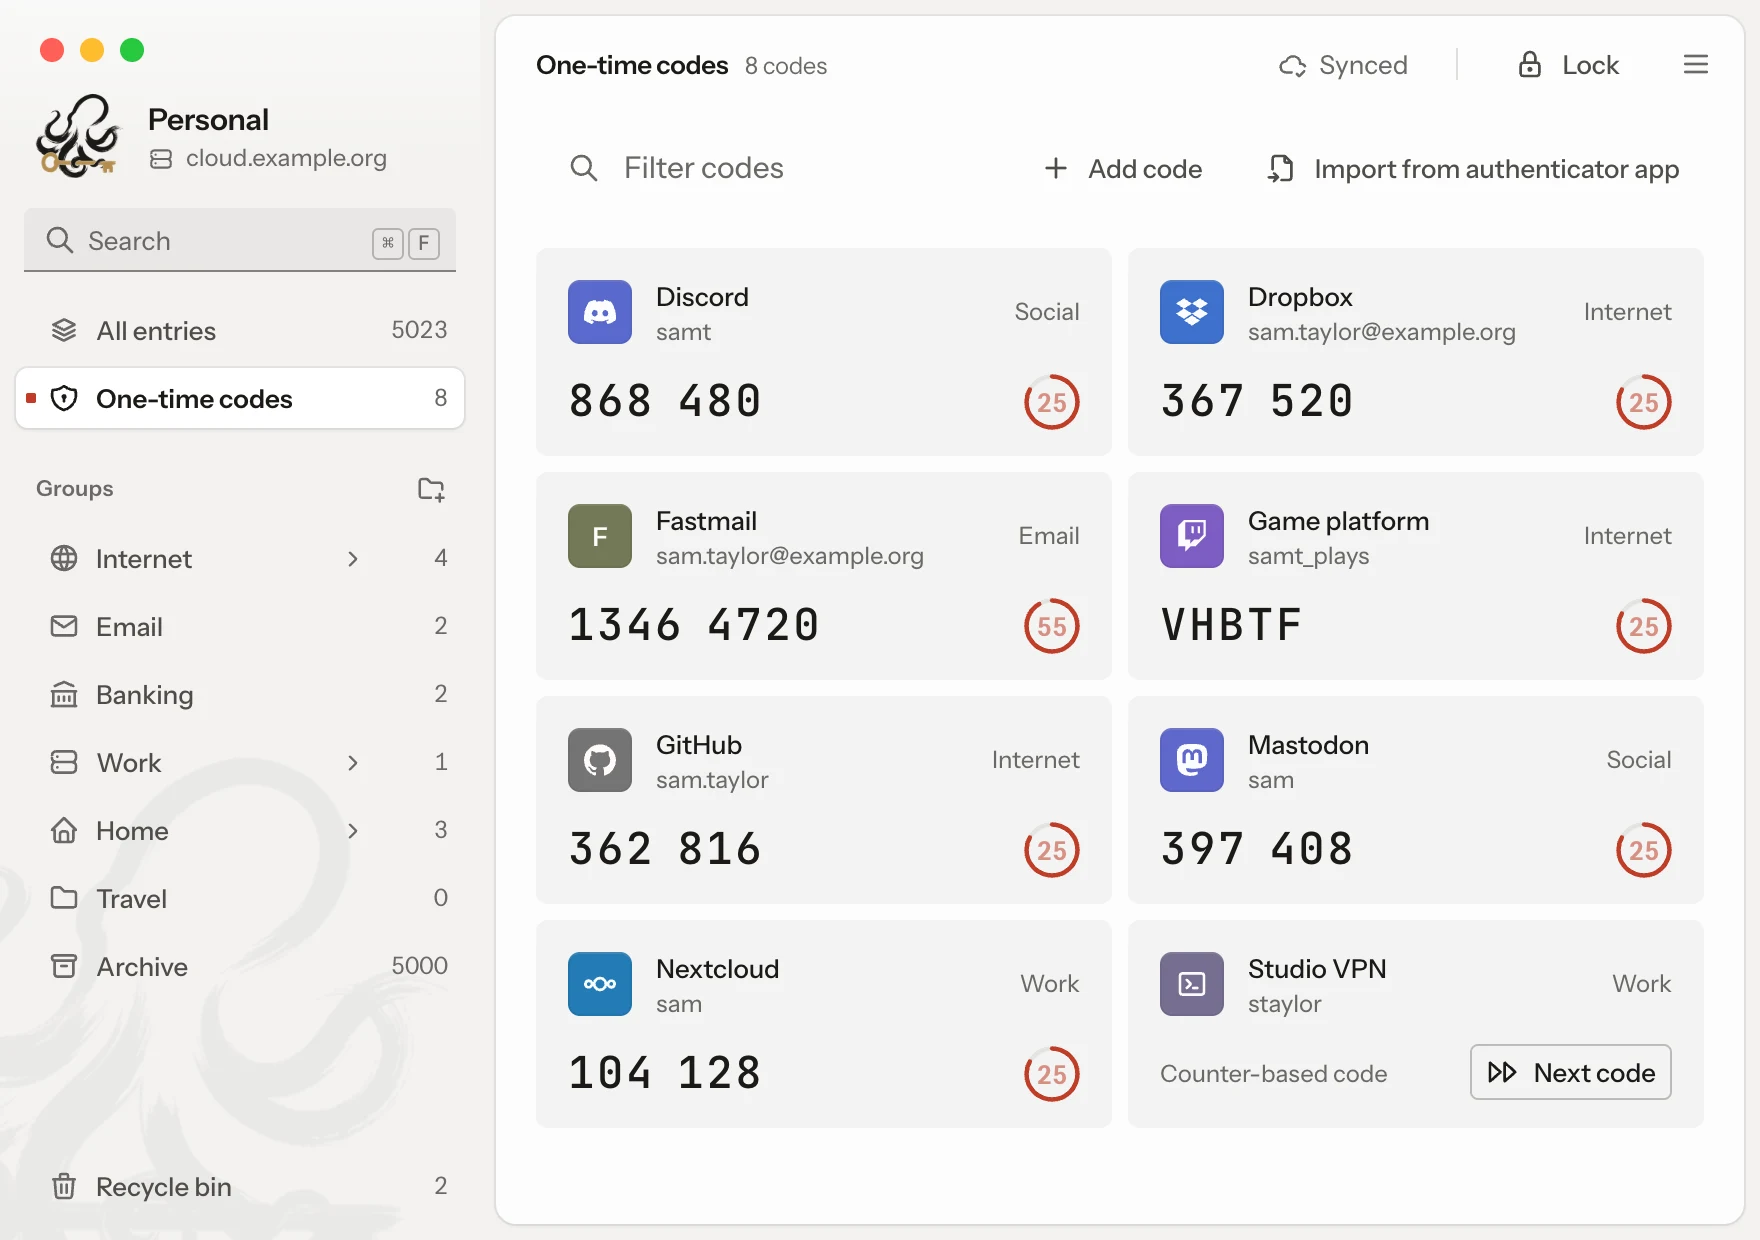
Task: Focus the sidebar Search field
Action: pos(240,241)
